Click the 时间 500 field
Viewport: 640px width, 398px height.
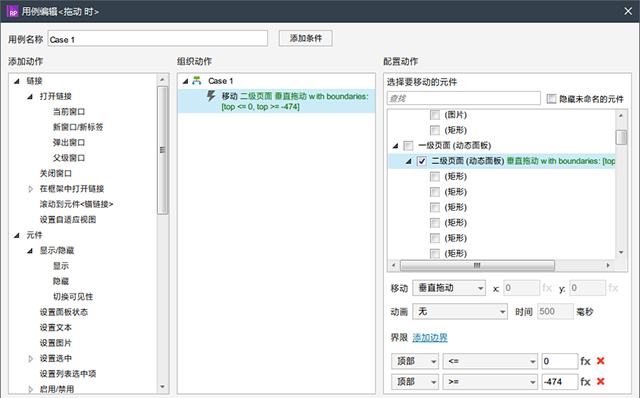[x=556, y=311]
